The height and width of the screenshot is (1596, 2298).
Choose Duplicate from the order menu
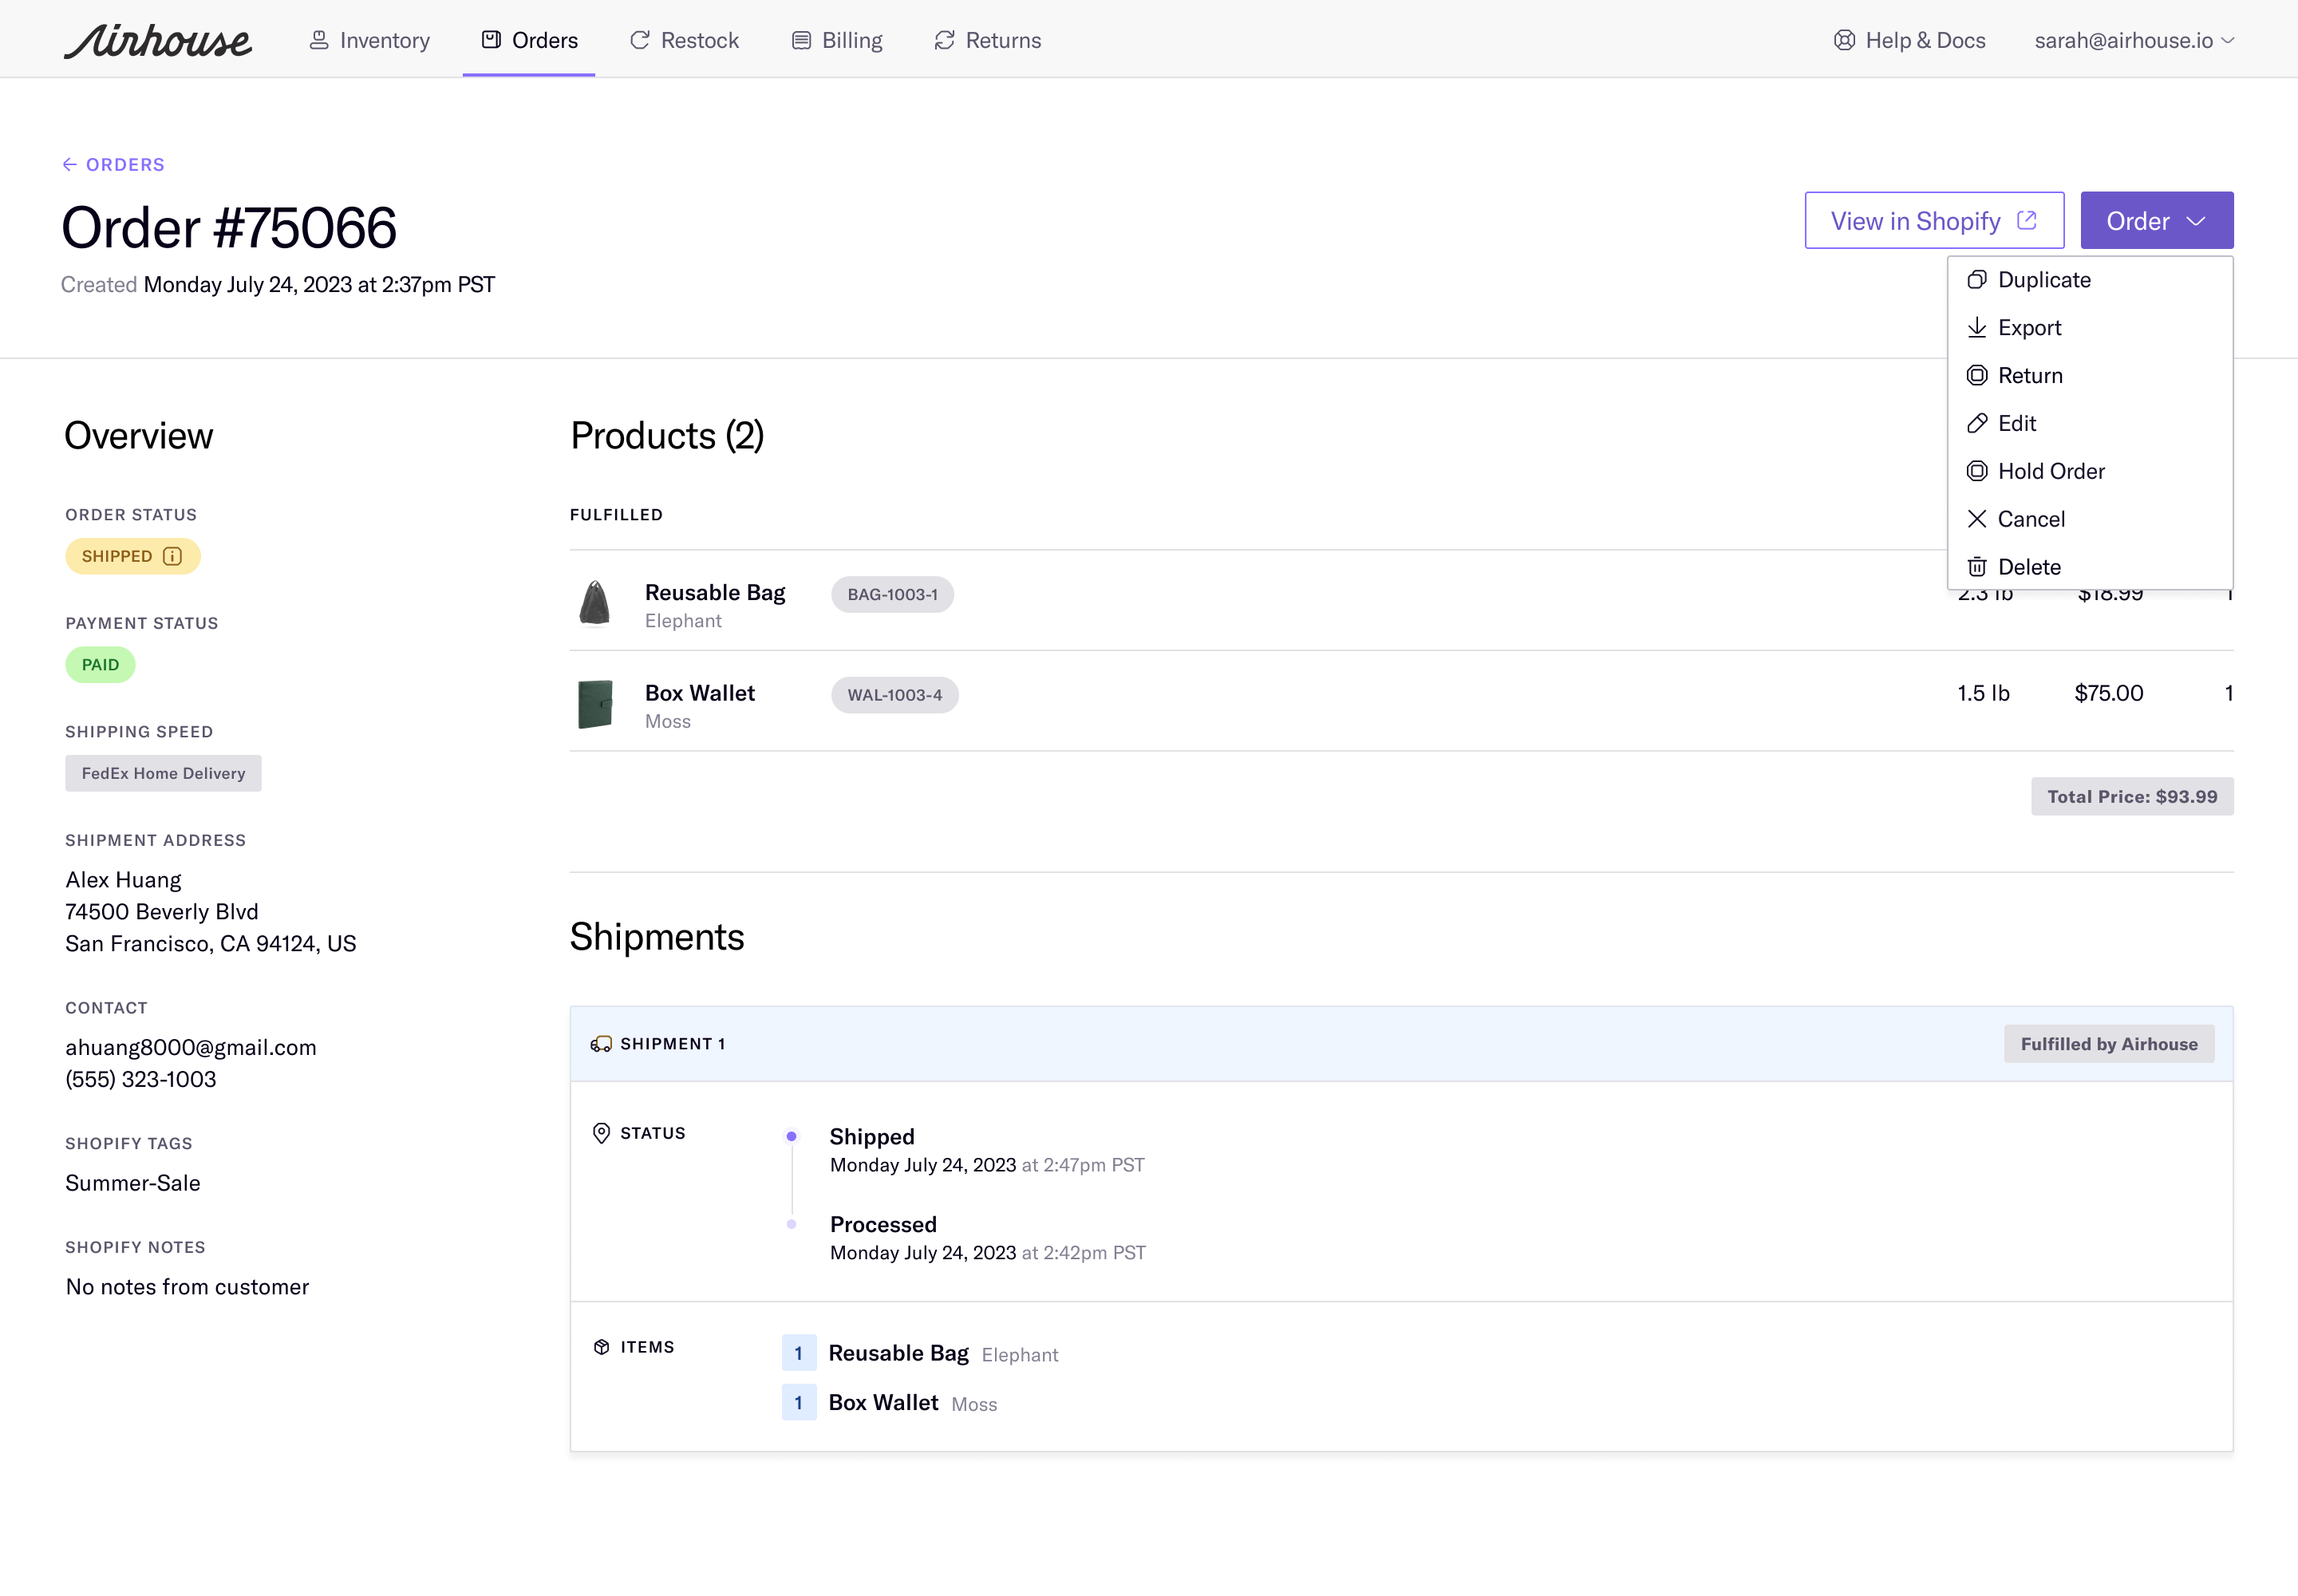[x=2043, y=280]
